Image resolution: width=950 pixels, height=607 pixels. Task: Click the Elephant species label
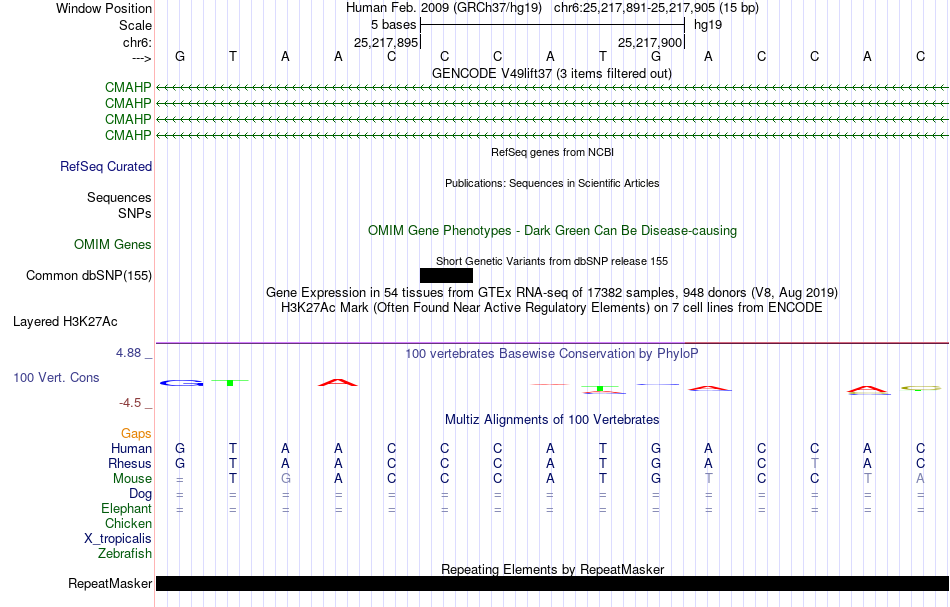tap(127, 508)
